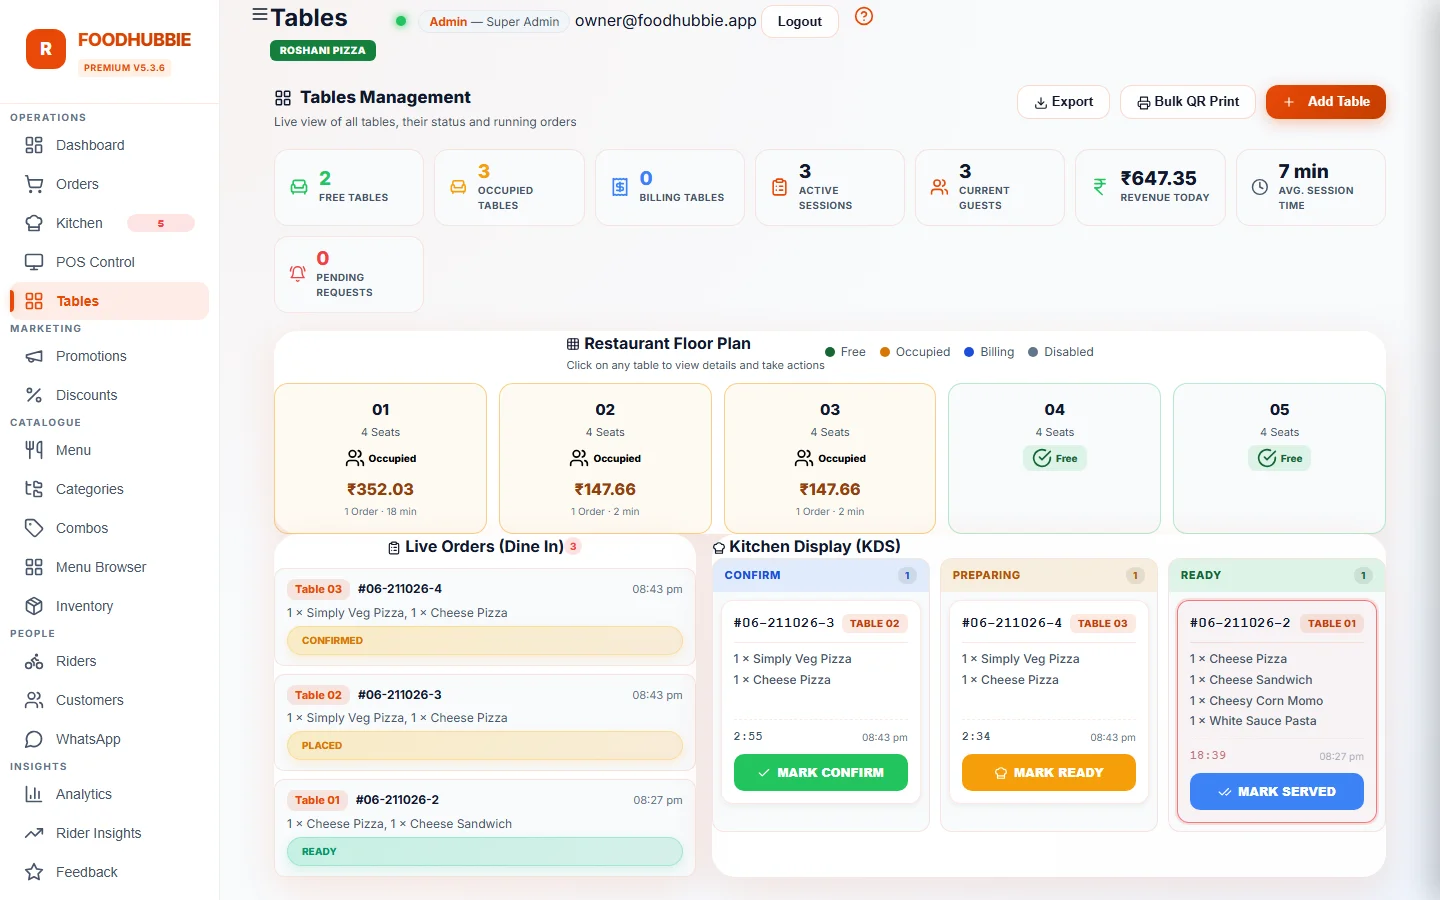Screen dimensions: 1440x900
Task: Click the Combos tag icon
Action: [x=34, y=528]
